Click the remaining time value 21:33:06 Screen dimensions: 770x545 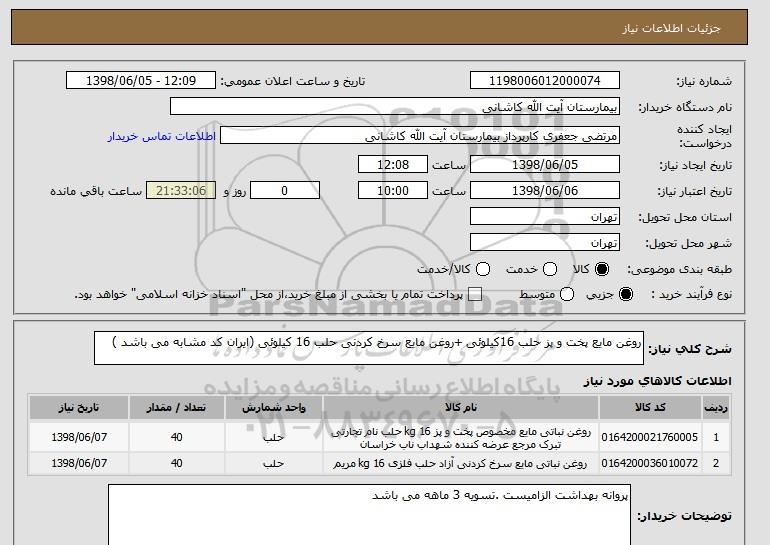[181, 191]
